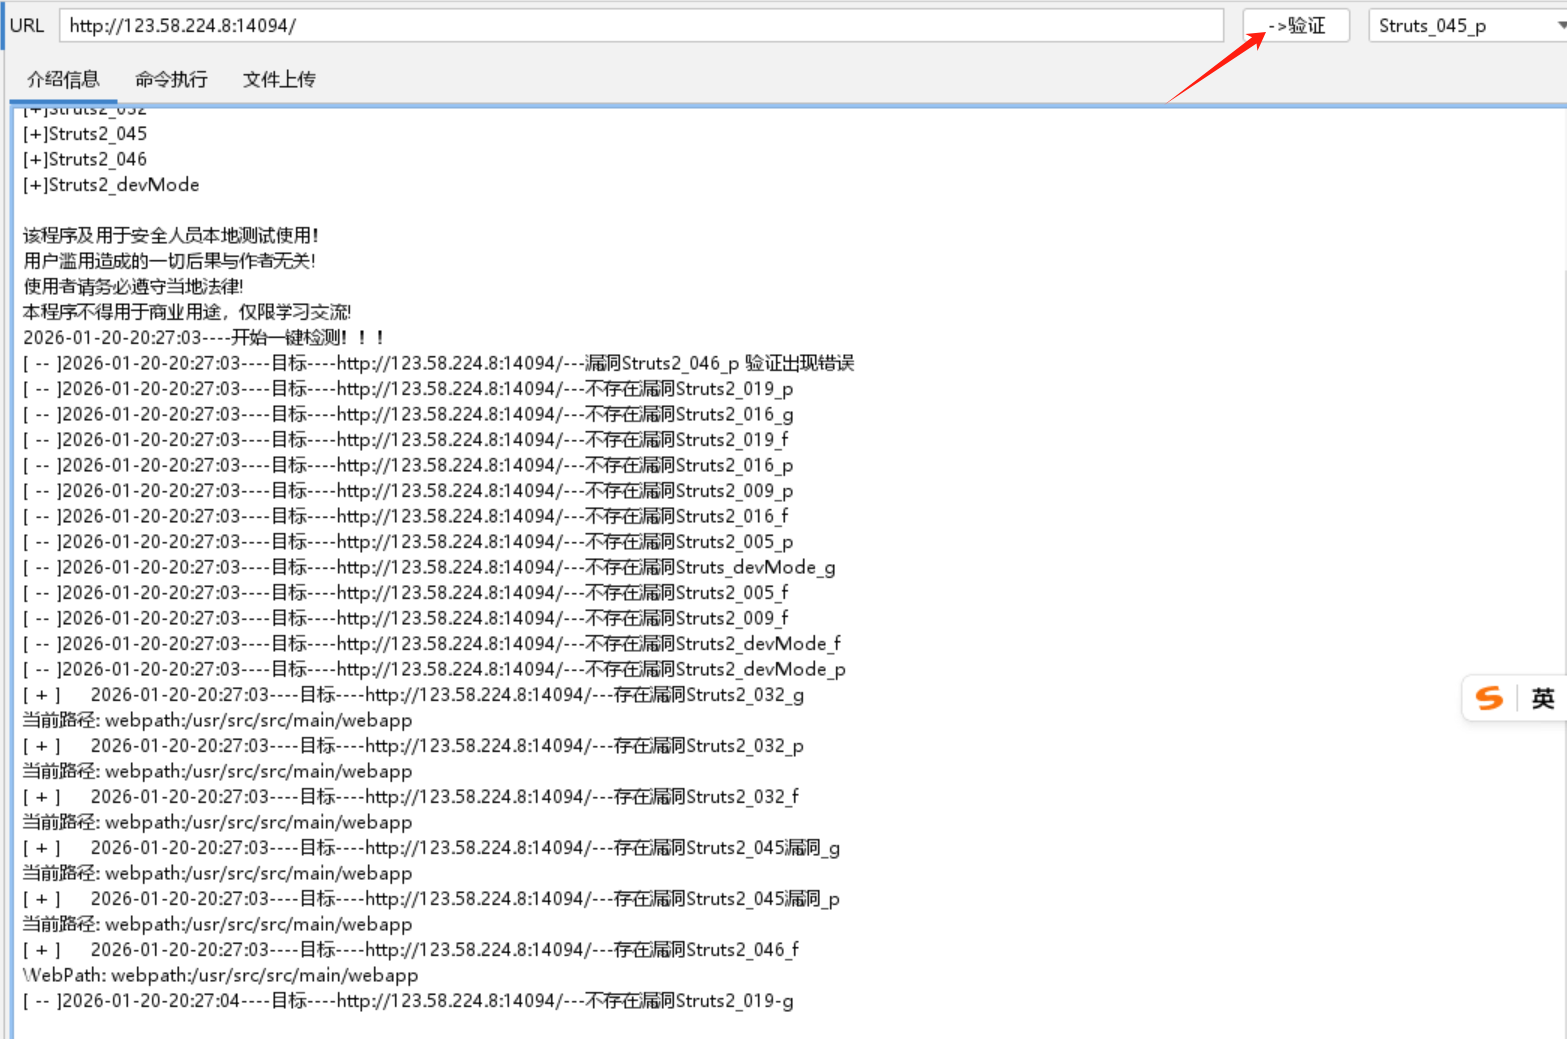Viewport: 1567px width, 1039px height.
Task: Click the 不存在漏洞Struts2_019-g log line
Action: 408,1001
